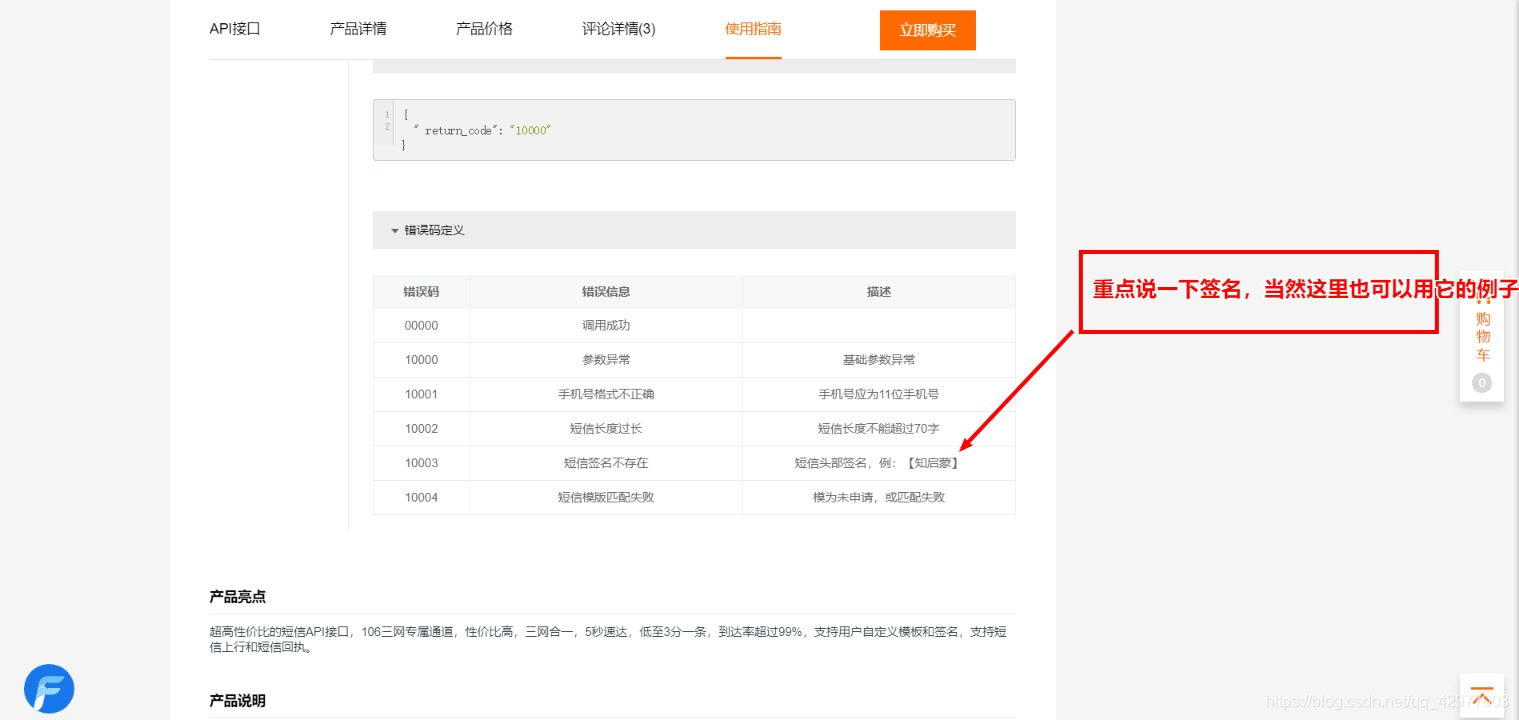Click the 基础参数异常 description cell
Image resolution: width=1519 pixels, height=720 pixels.
[879, 360]
